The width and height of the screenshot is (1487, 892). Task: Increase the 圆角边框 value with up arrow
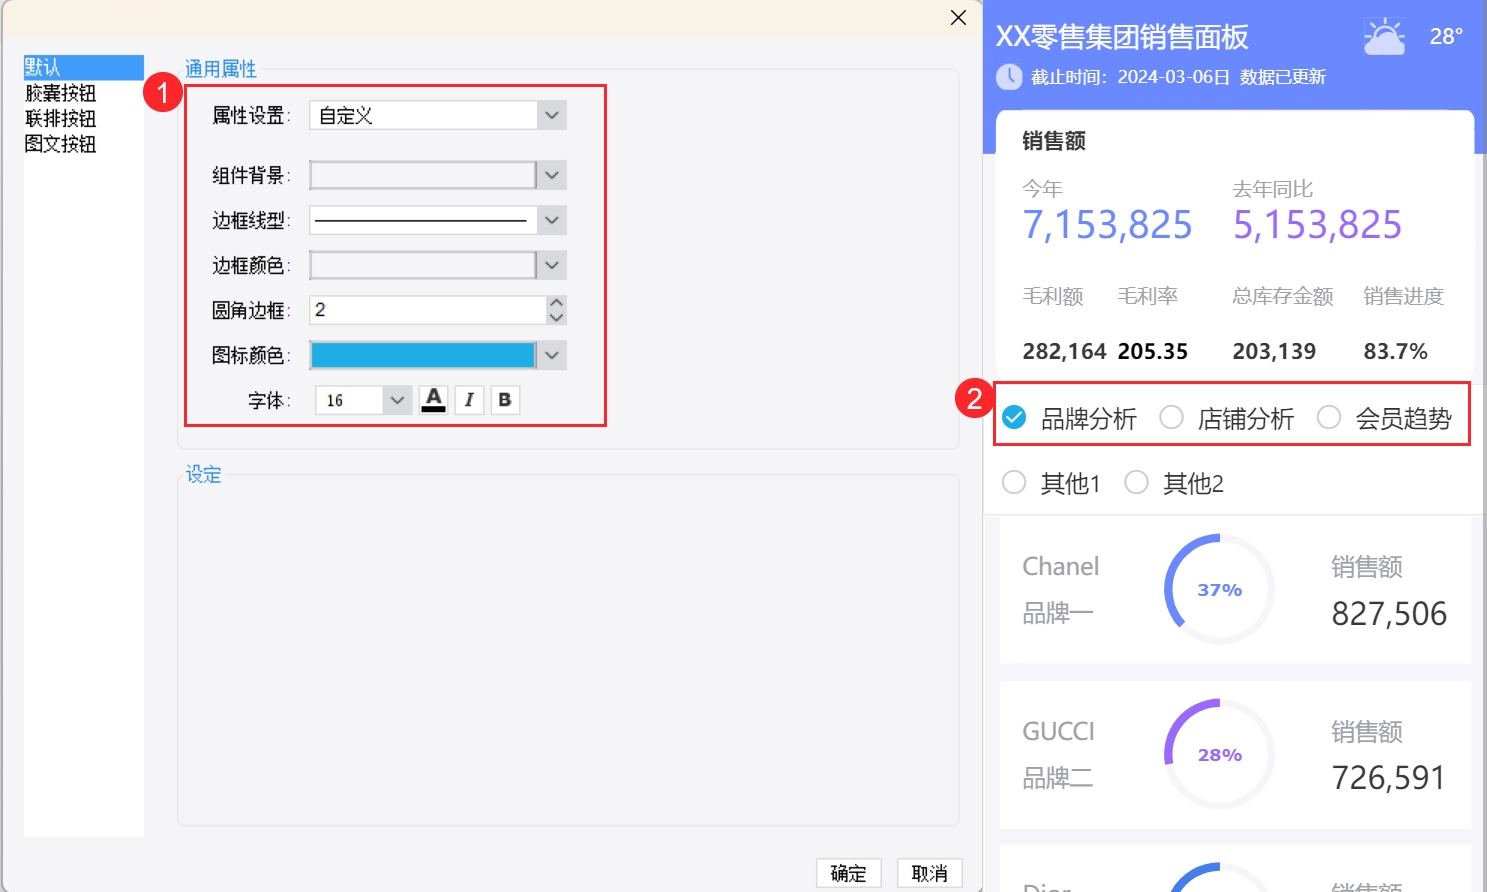557,302
